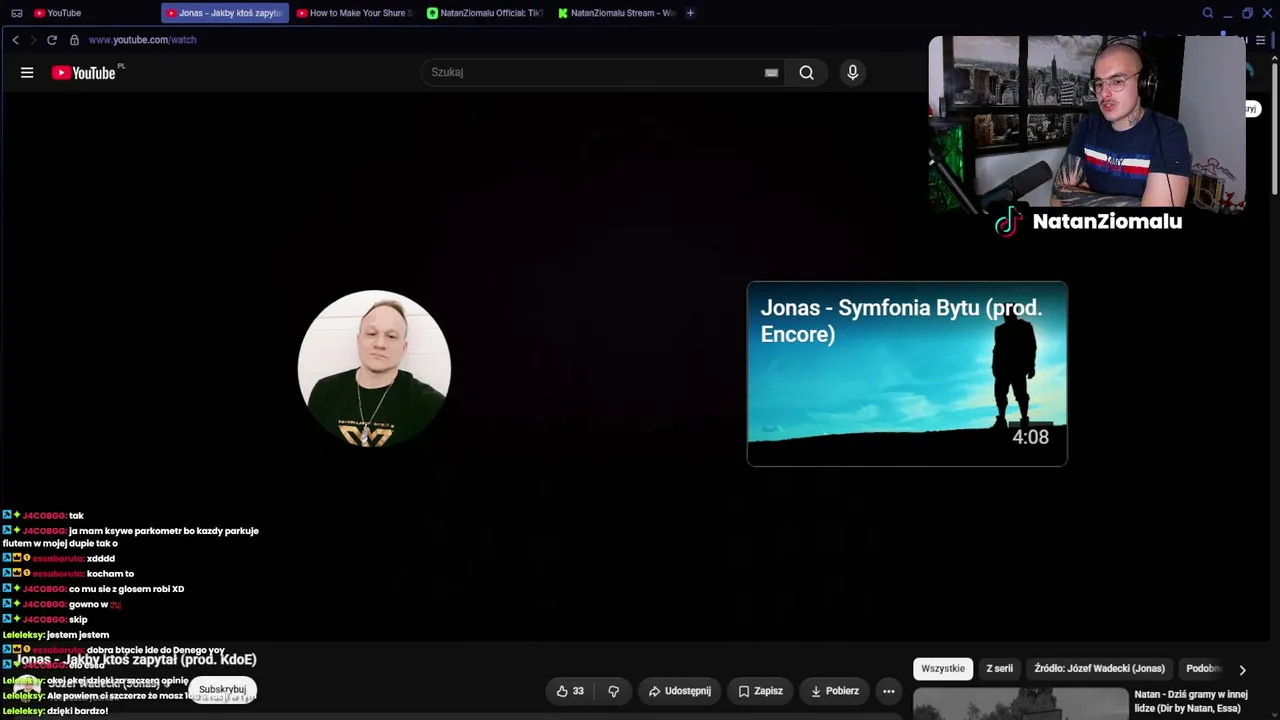Filter by 'Źródło: Józef Wadecki (Jonas)' chip
Image resolution: width=1280 pixels, height=720 pixels.
(x=1099, y=669)
